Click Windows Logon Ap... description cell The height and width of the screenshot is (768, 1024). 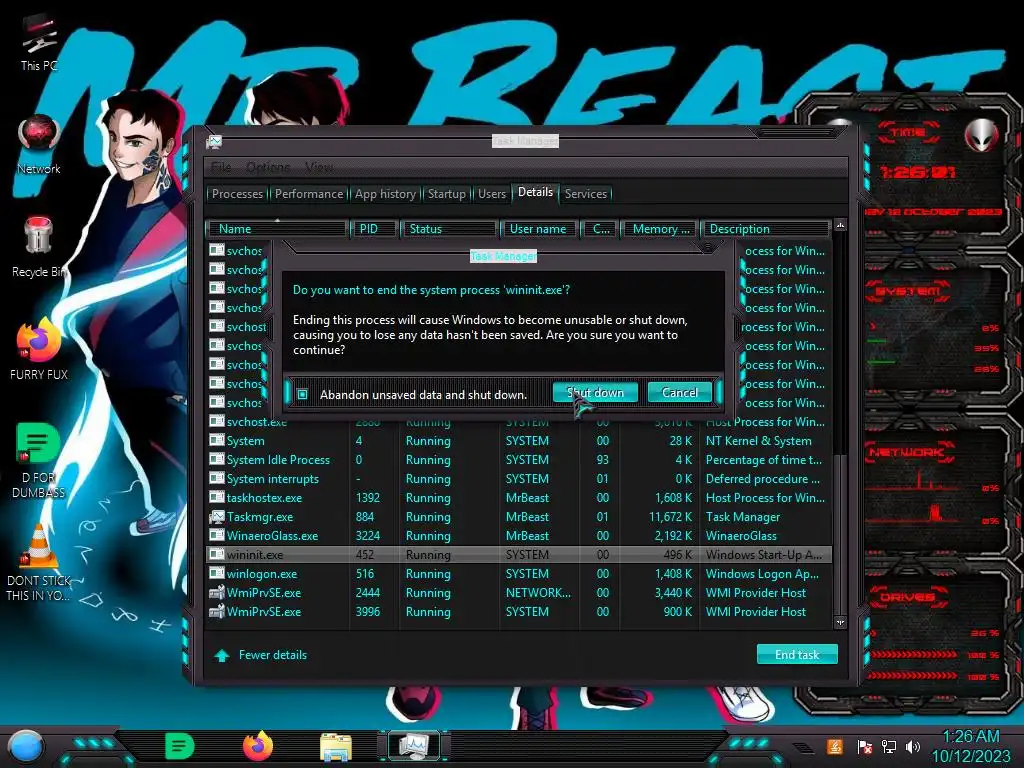[x=762, y=573]
